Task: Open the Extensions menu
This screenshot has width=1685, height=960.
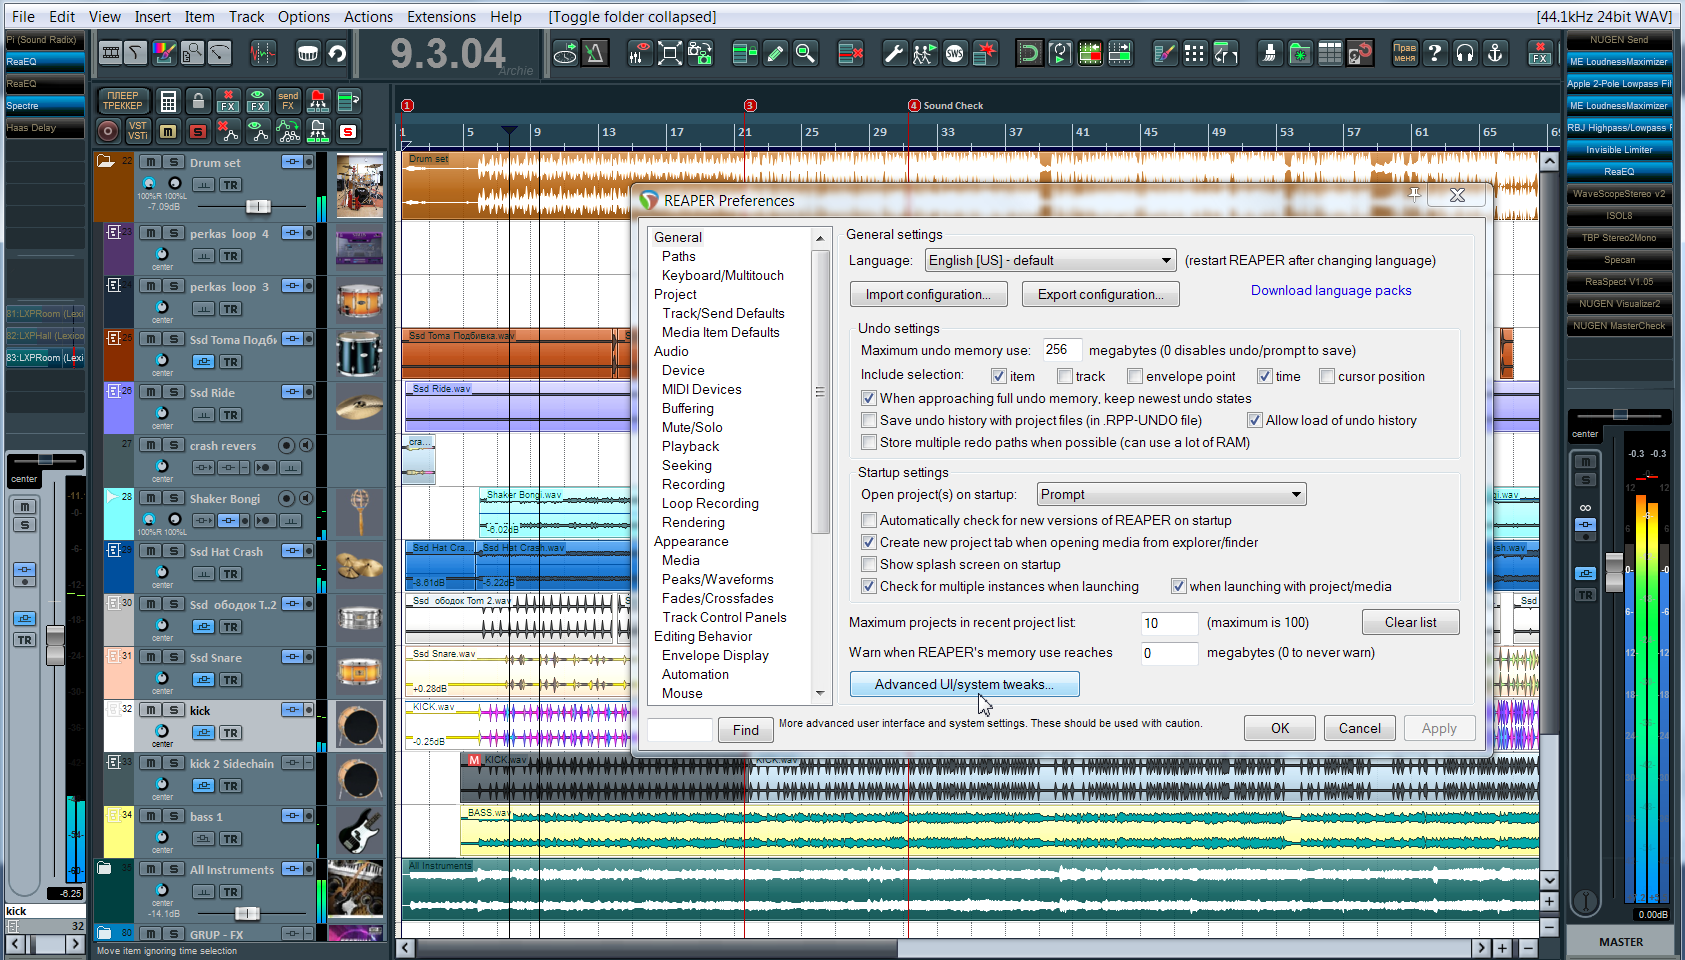Action: click(x=441, y=16)
